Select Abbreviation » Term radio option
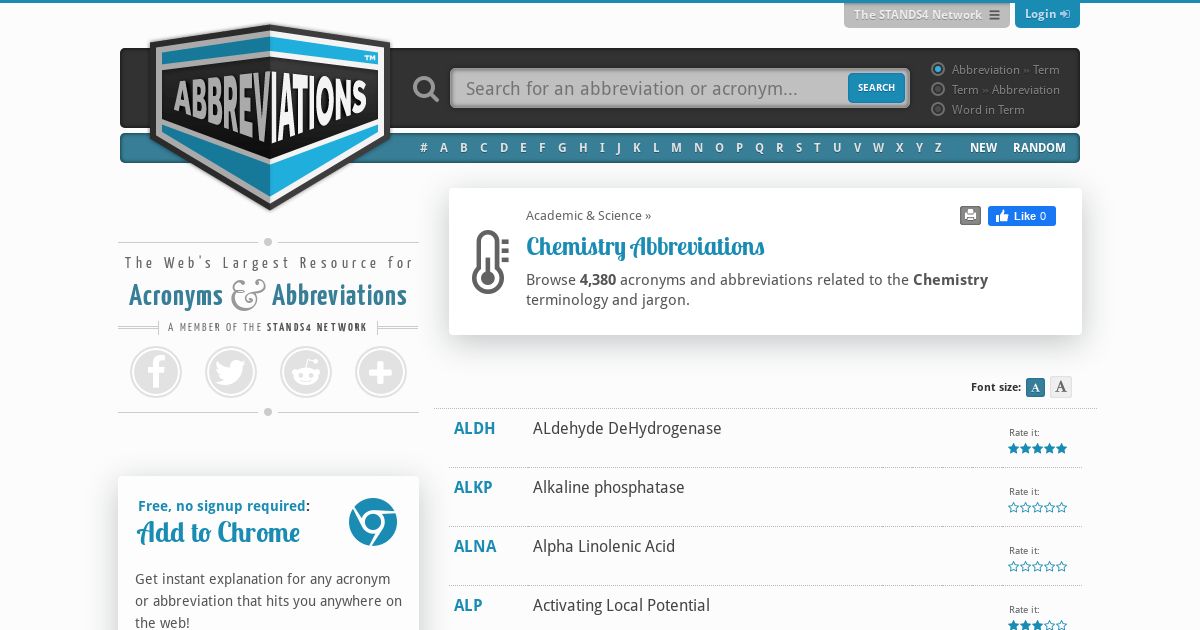The height and width of the screenshot is (630, 1200). (938, 69)
